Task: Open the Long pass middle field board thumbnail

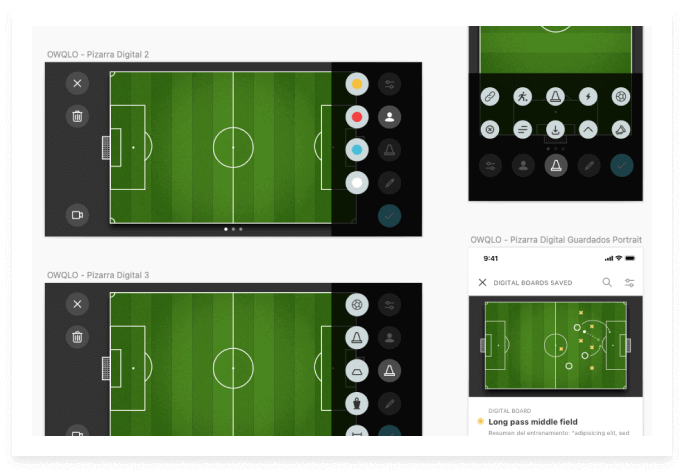Action: tap(555, 346)
